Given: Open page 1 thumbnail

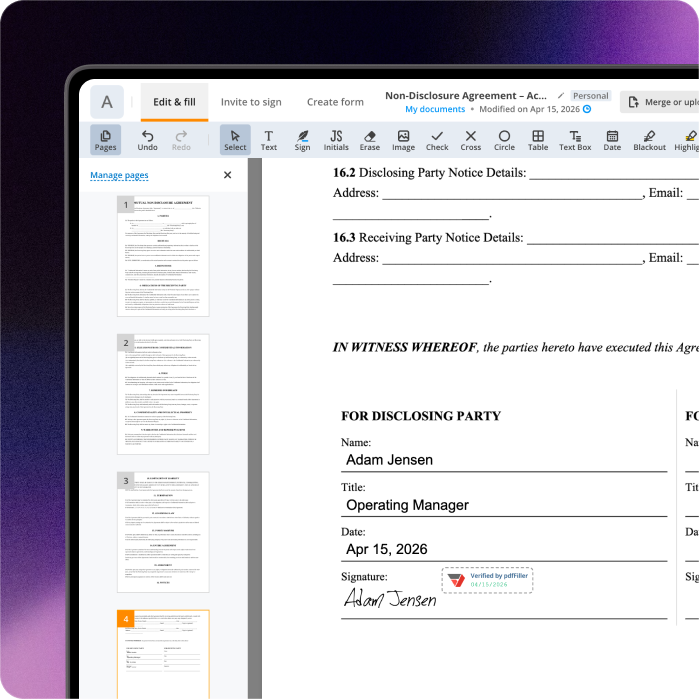Looking at the screenshot, I should (163, 256).
